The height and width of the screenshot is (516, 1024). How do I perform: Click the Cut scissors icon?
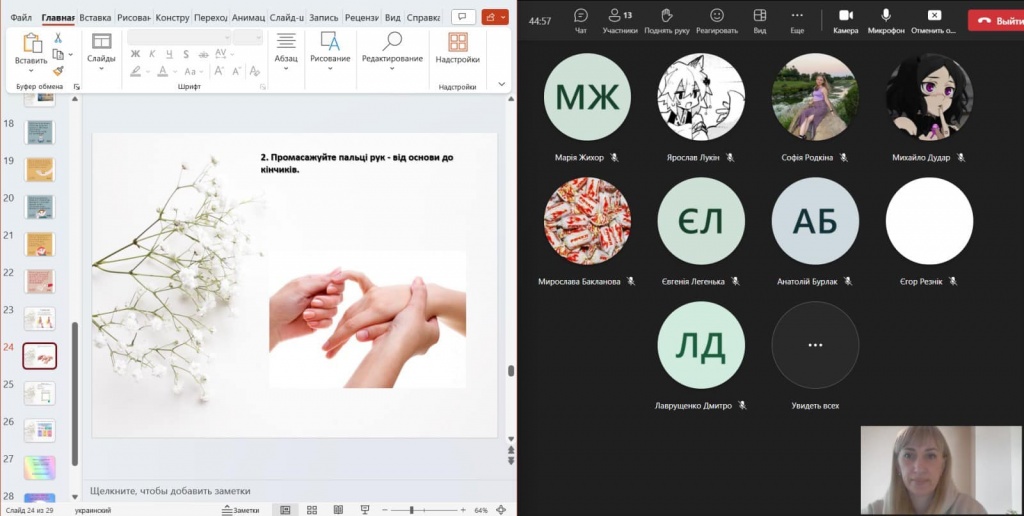tap(58, 38)
